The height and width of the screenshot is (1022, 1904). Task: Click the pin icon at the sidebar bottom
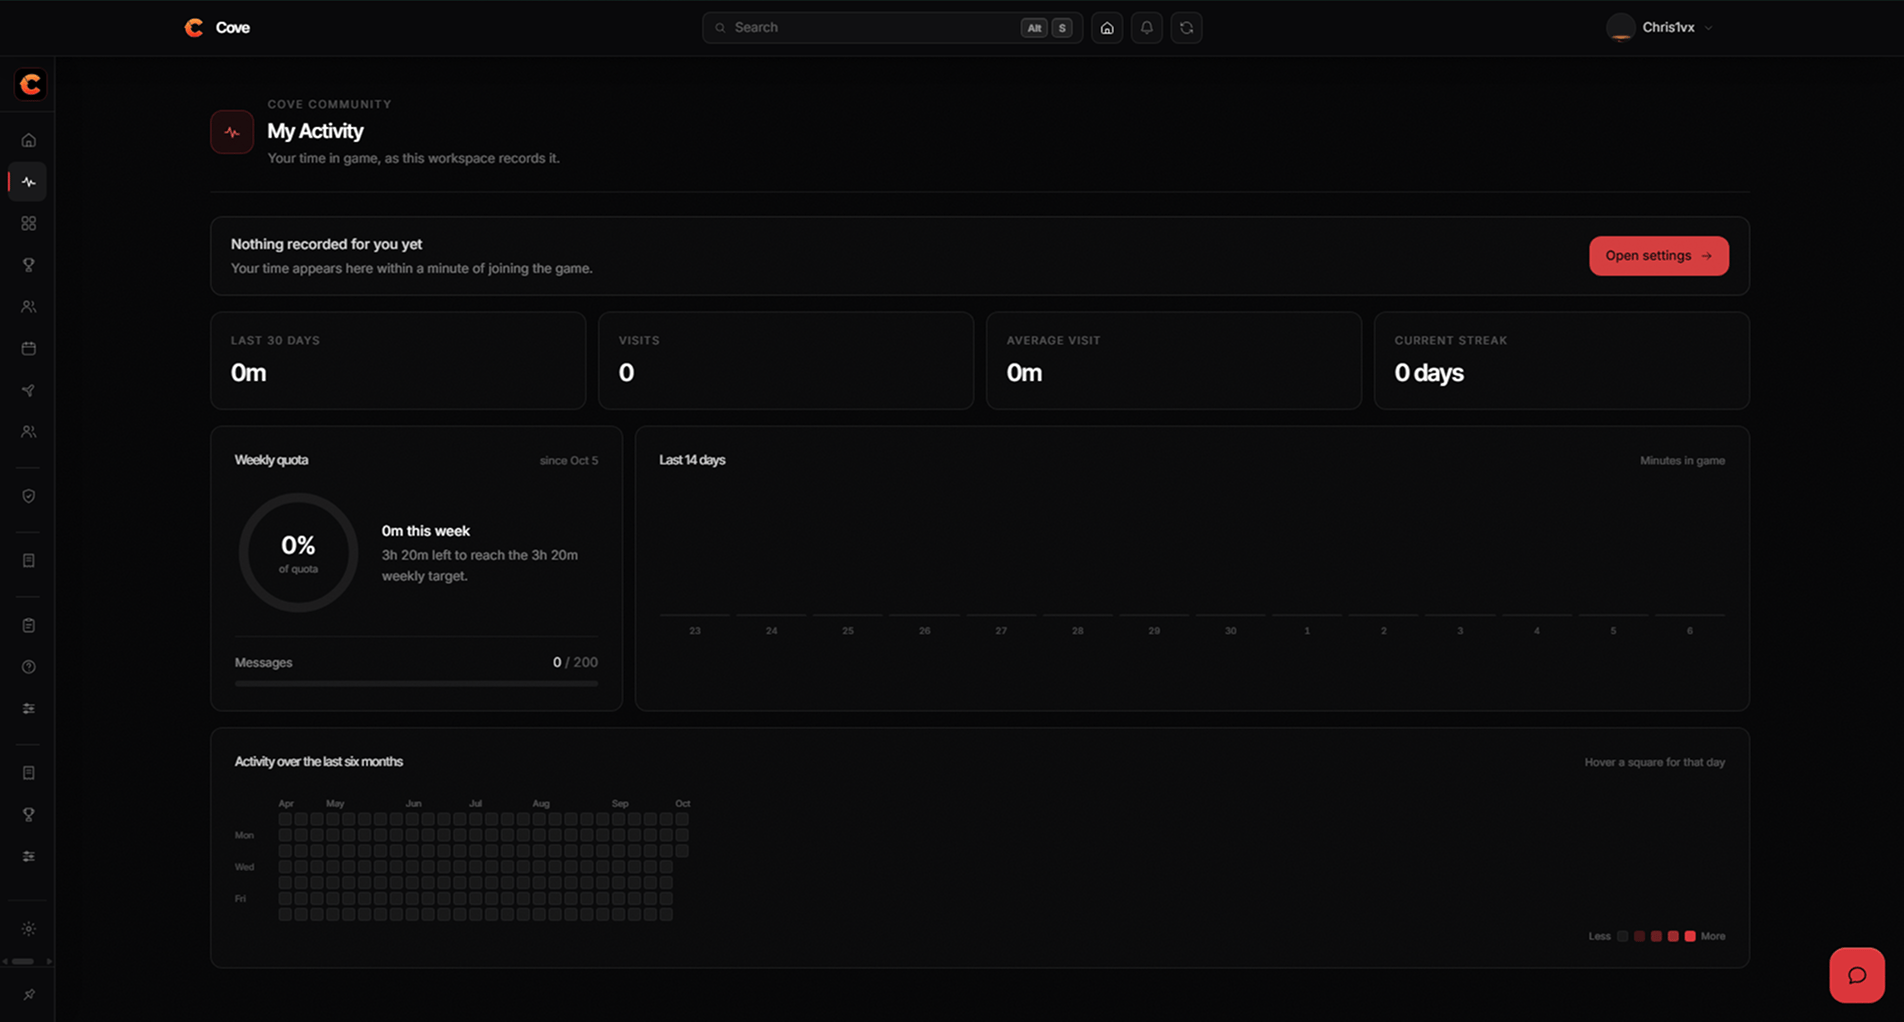[28, 995]
